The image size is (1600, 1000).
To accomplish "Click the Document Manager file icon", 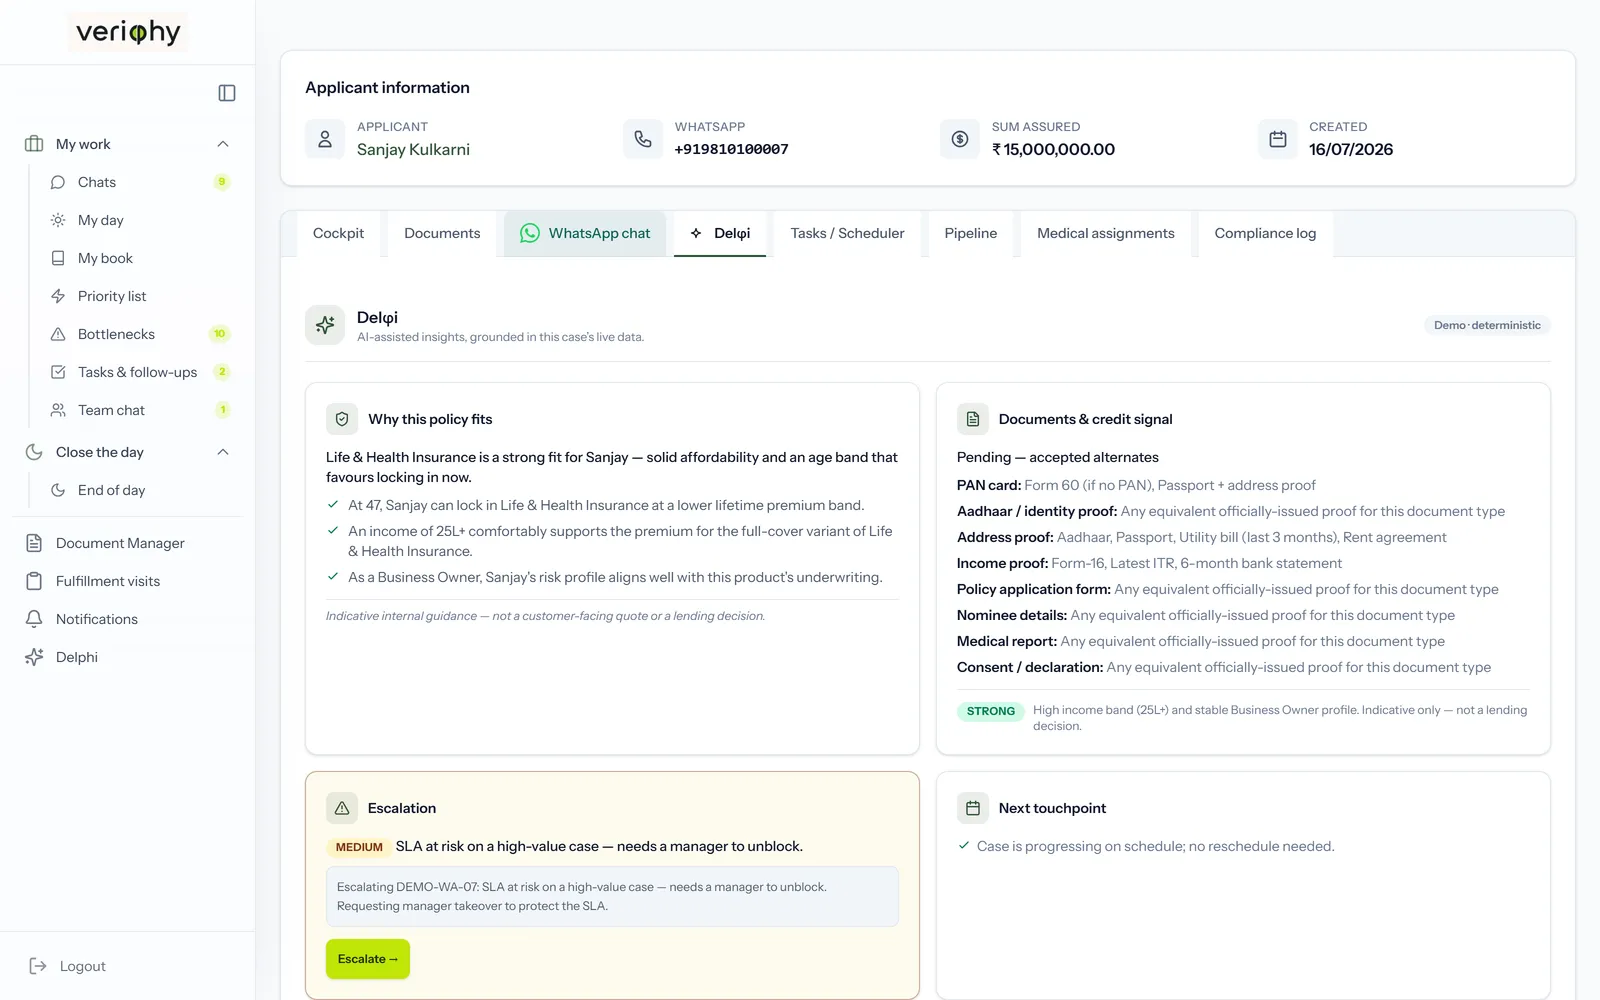I will coord(34,543).
